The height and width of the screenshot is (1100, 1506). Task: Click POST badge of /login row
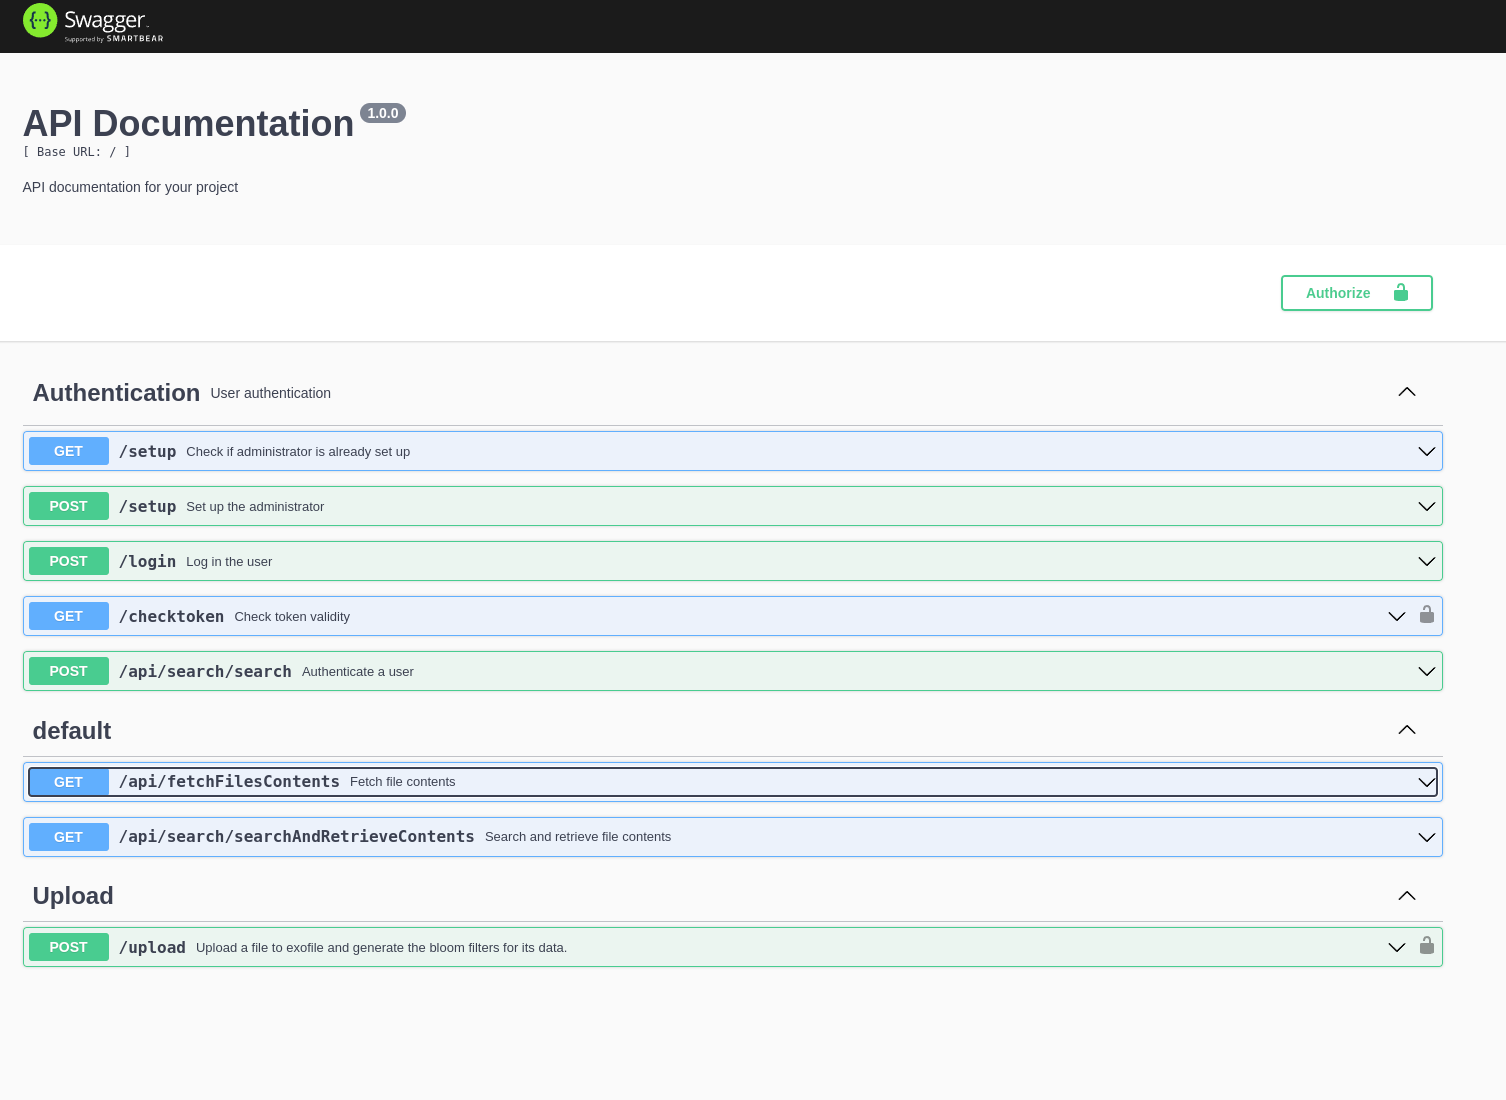coord(69,561)
